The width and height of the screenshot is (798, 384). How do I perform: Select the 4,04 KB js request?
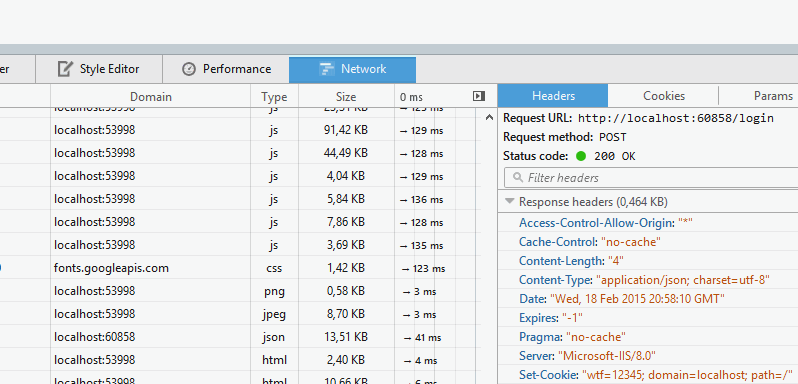point(240,176)
